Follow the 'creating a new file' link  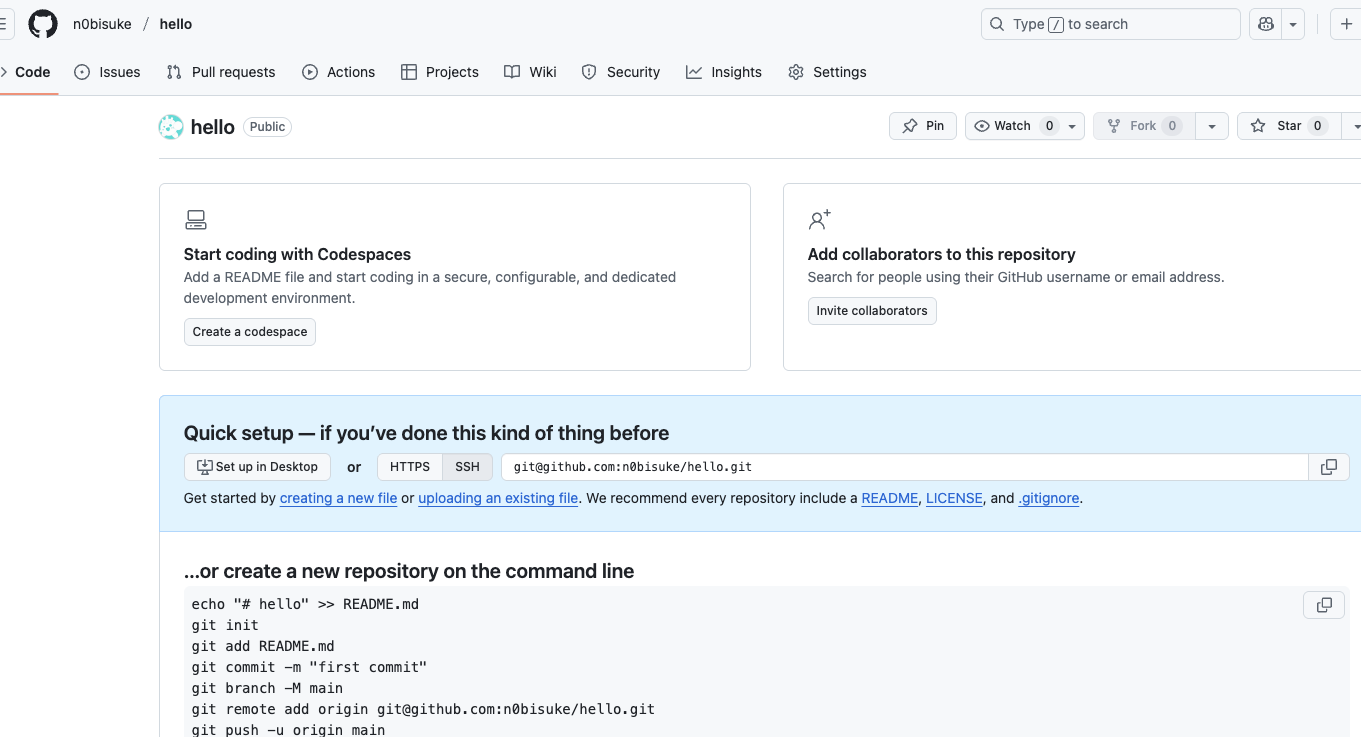coord(339,498)
